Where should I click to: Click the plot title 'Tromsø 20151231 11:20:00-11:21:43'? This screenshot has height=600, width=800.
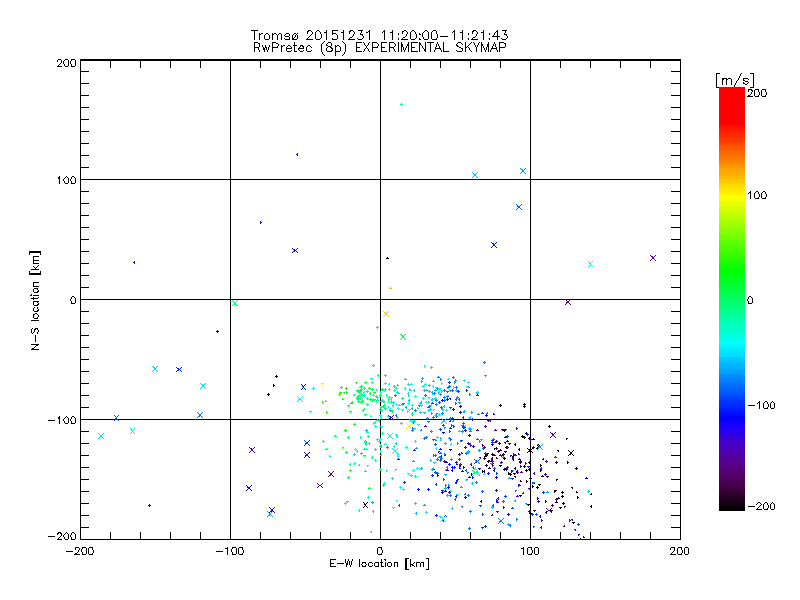point(379,35)
